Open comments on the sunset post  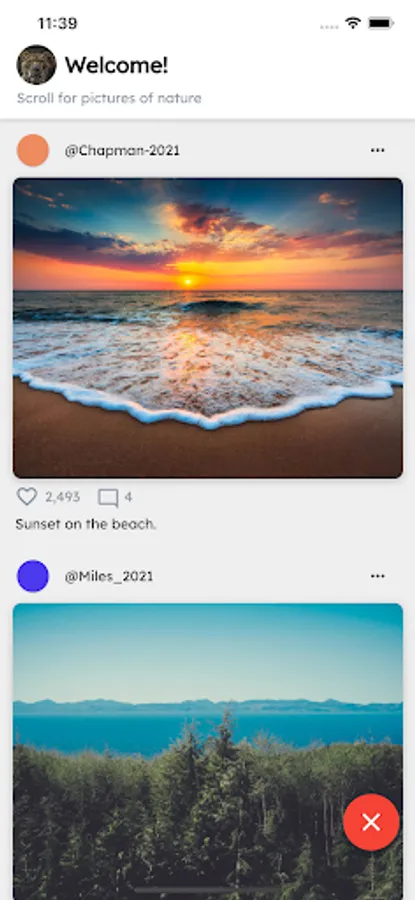pos(108,498)
